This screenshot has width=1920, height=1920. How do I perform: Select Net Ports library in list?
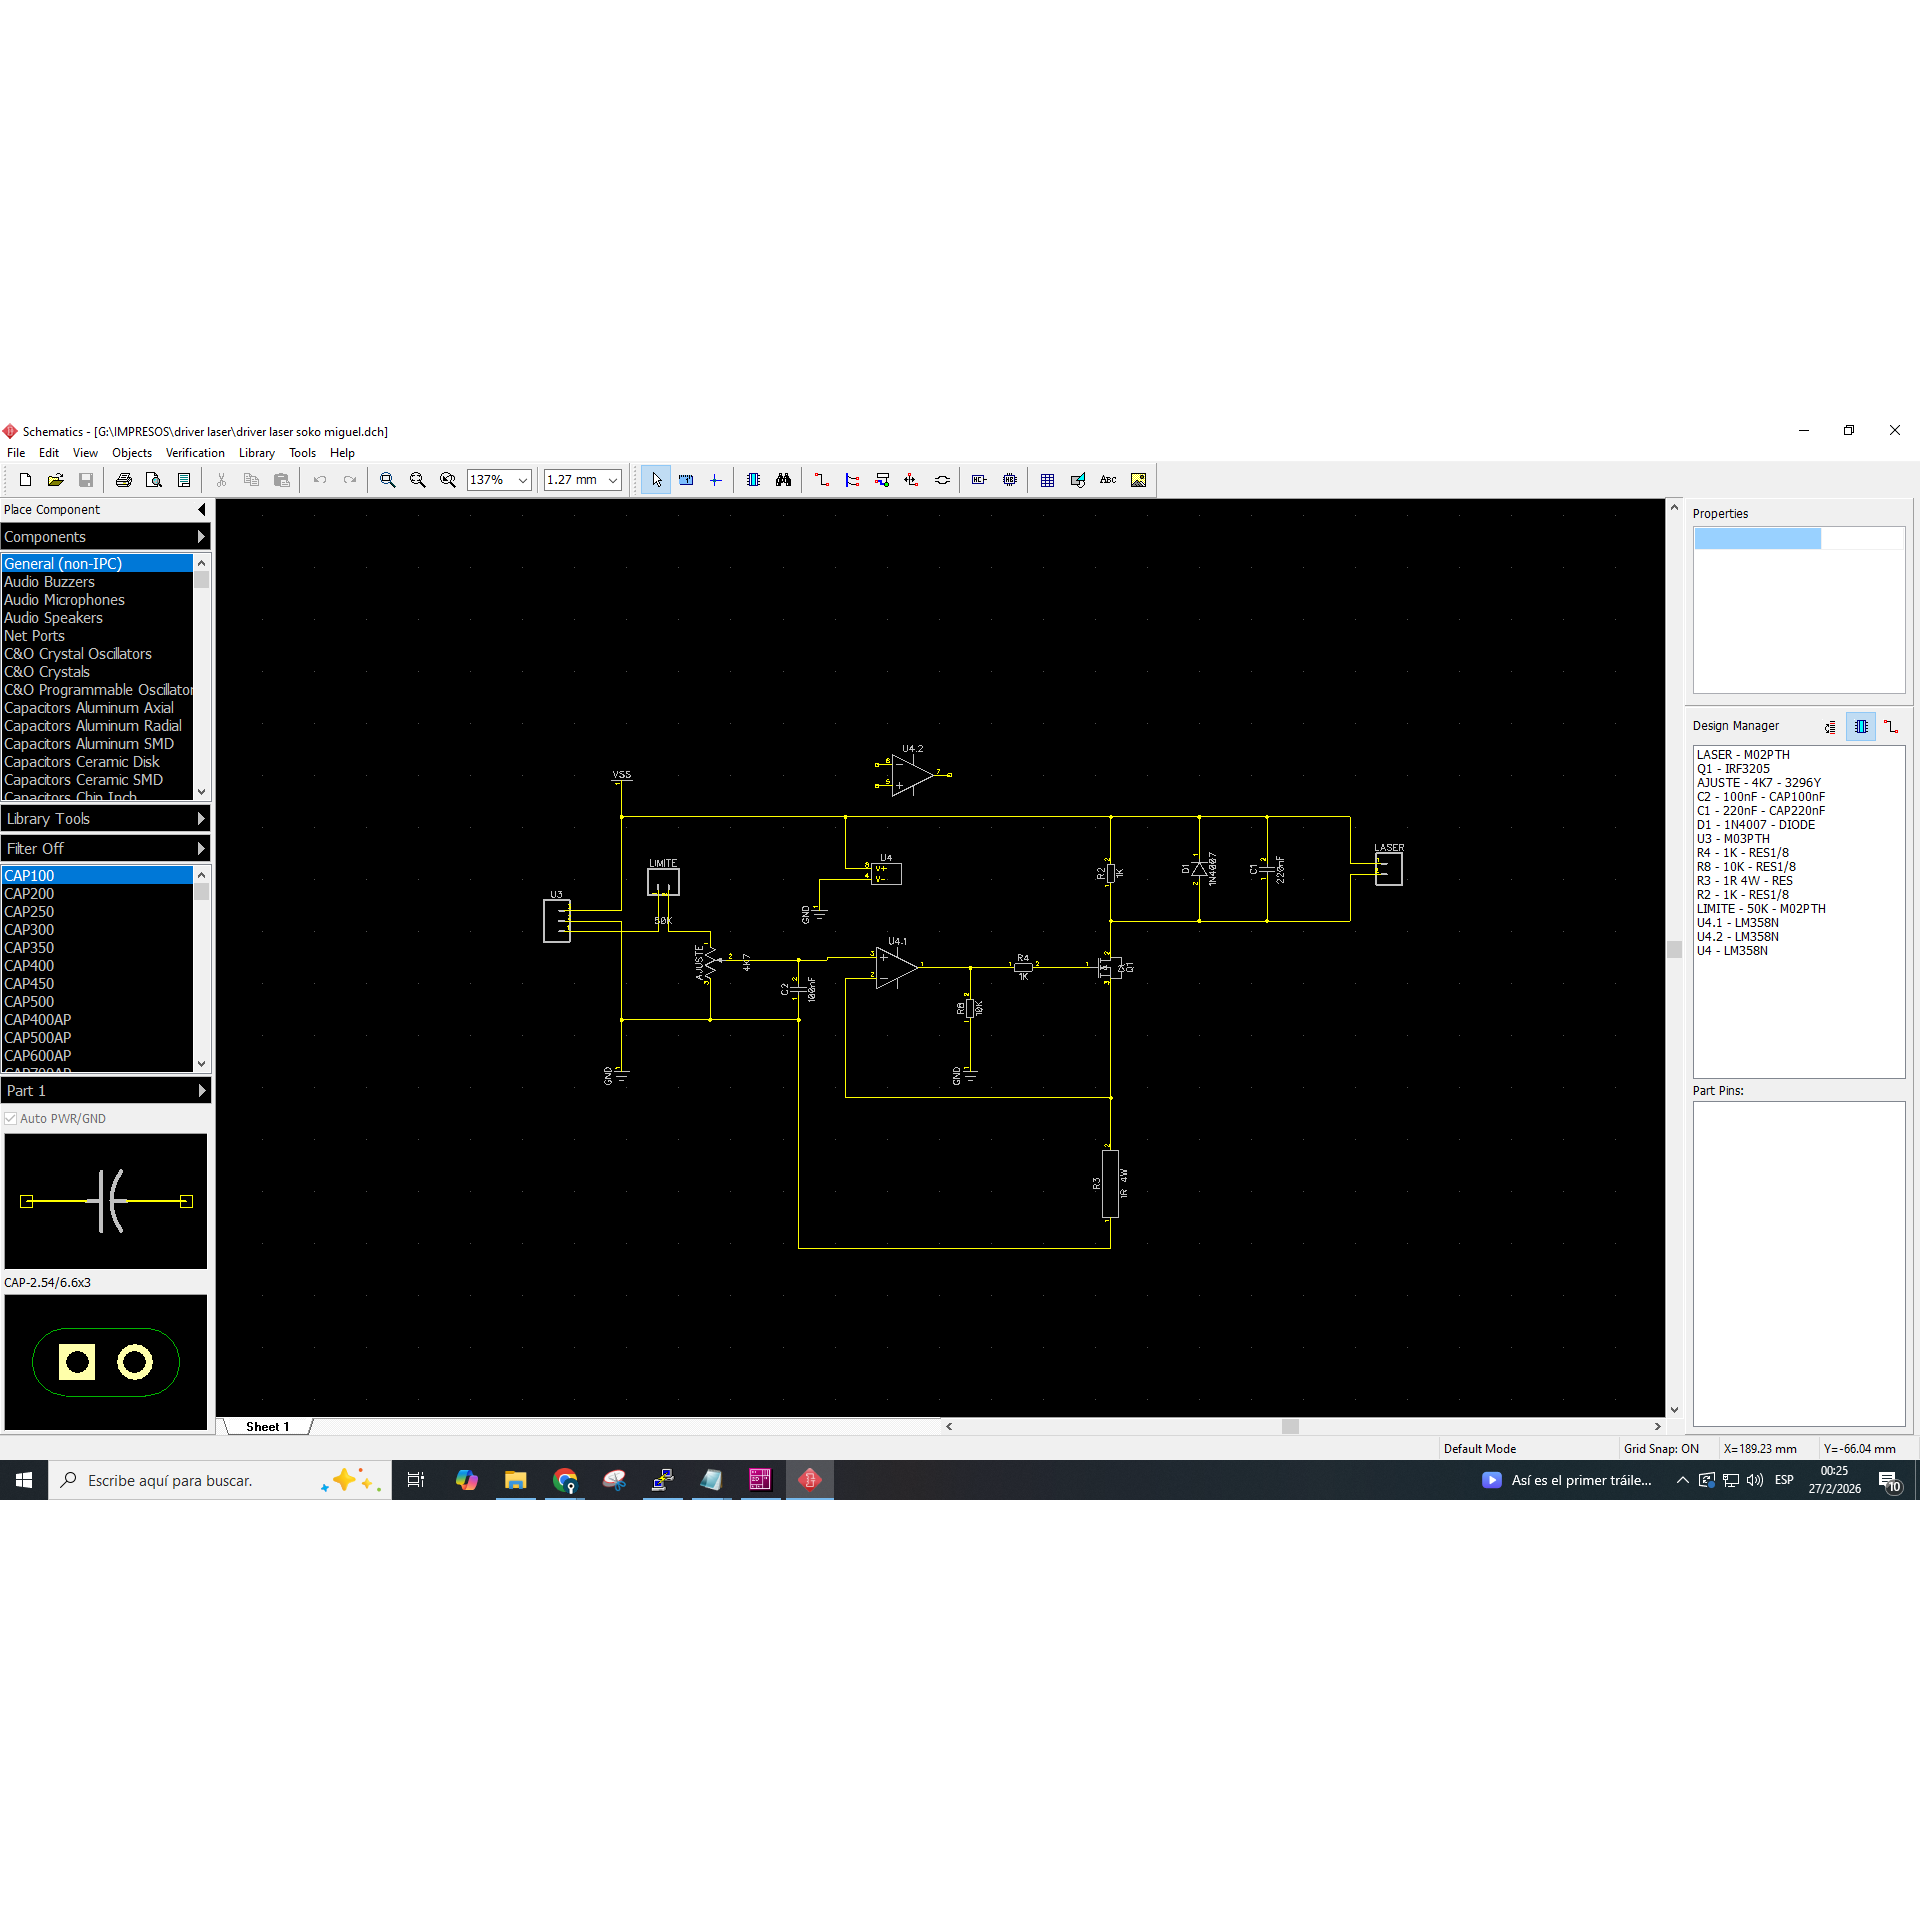[34, 636]
